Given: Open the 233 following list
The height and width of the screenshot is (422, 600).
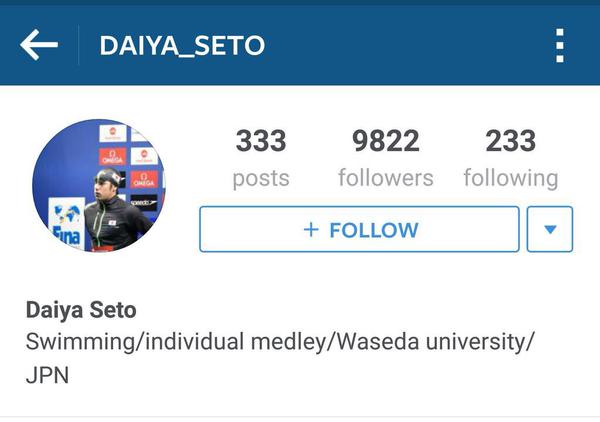Looking at the screenshot, I should pyautogui.click(x=510, y=141).
